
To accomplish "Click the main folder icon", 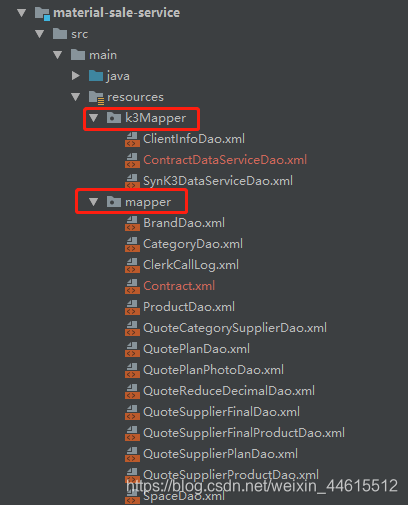I will pyautogui.click(x=78, y=55).
